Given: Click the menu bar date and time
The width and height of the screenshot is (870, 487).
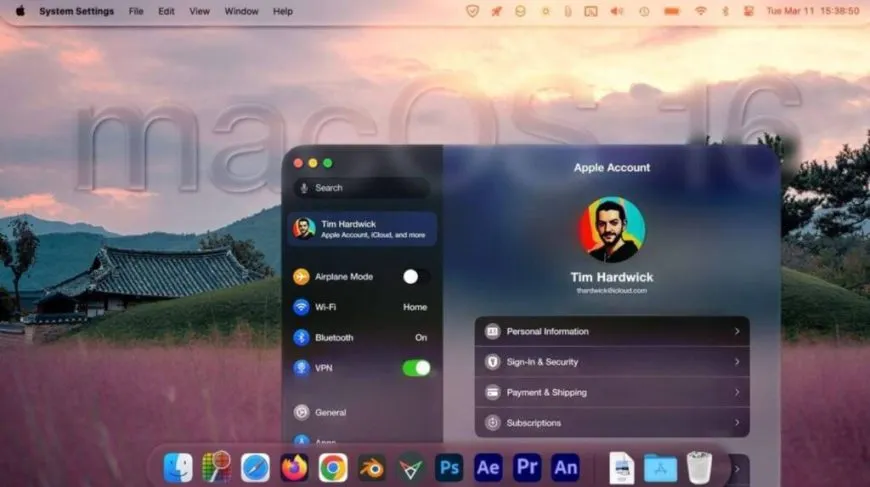Looking at the screenshot, I should click(813, 11).
